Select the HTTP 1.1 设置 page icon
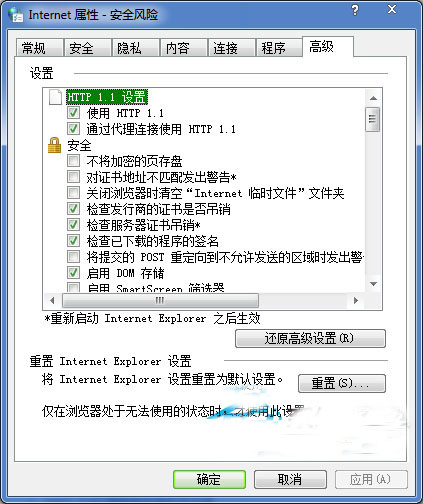Screen dimensions: 423x504 (x=55, y=97)
